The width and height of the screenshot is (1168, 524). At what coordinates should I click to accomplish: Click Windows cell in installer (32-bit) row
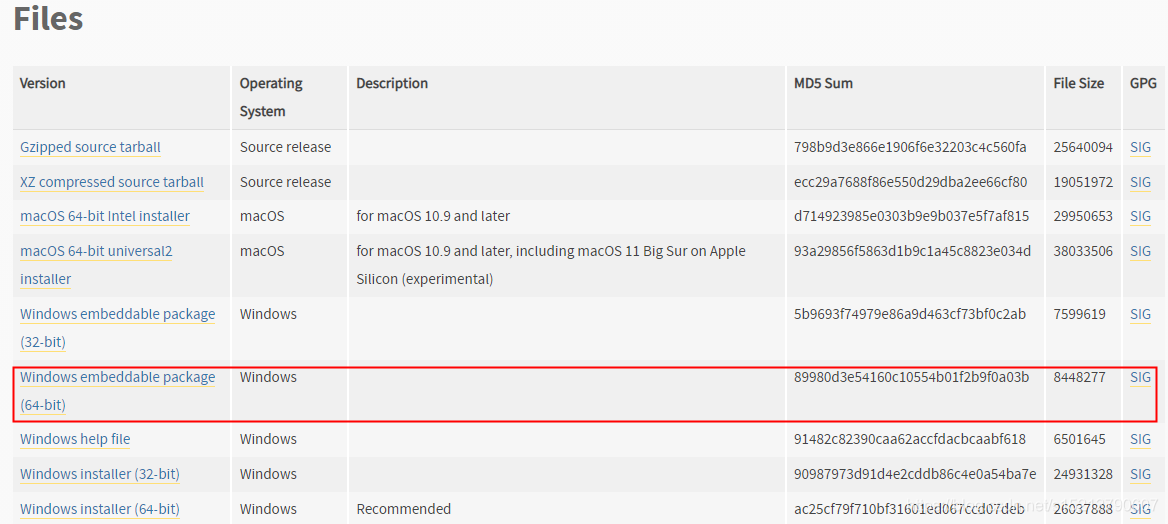click(268, 474)
